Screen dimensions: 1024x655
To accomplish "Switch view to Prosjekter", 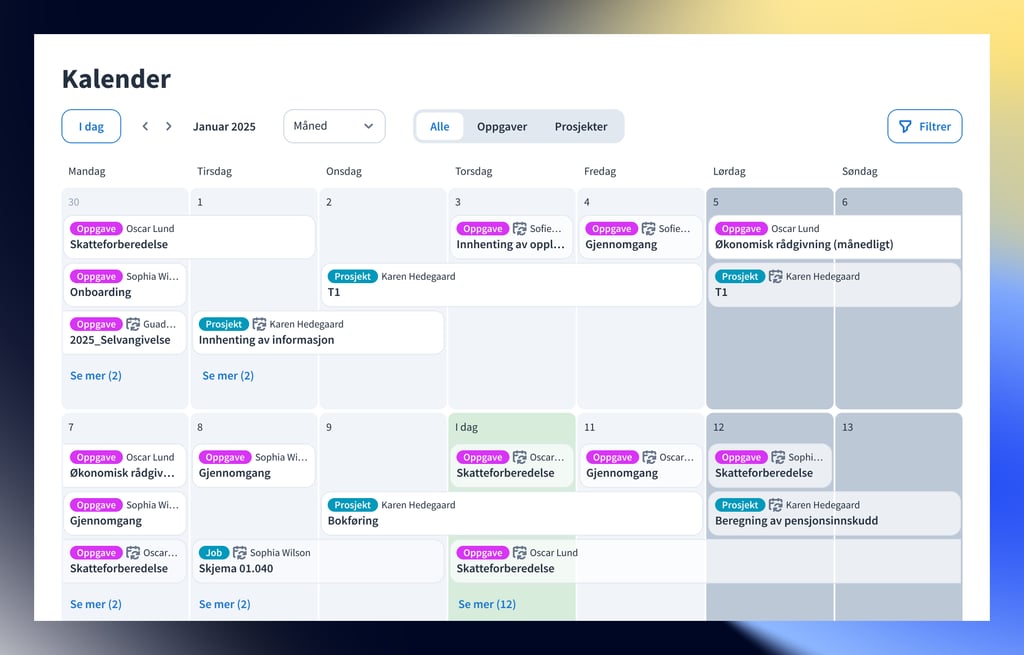I will pyautogui.click(x=581, y=126).
